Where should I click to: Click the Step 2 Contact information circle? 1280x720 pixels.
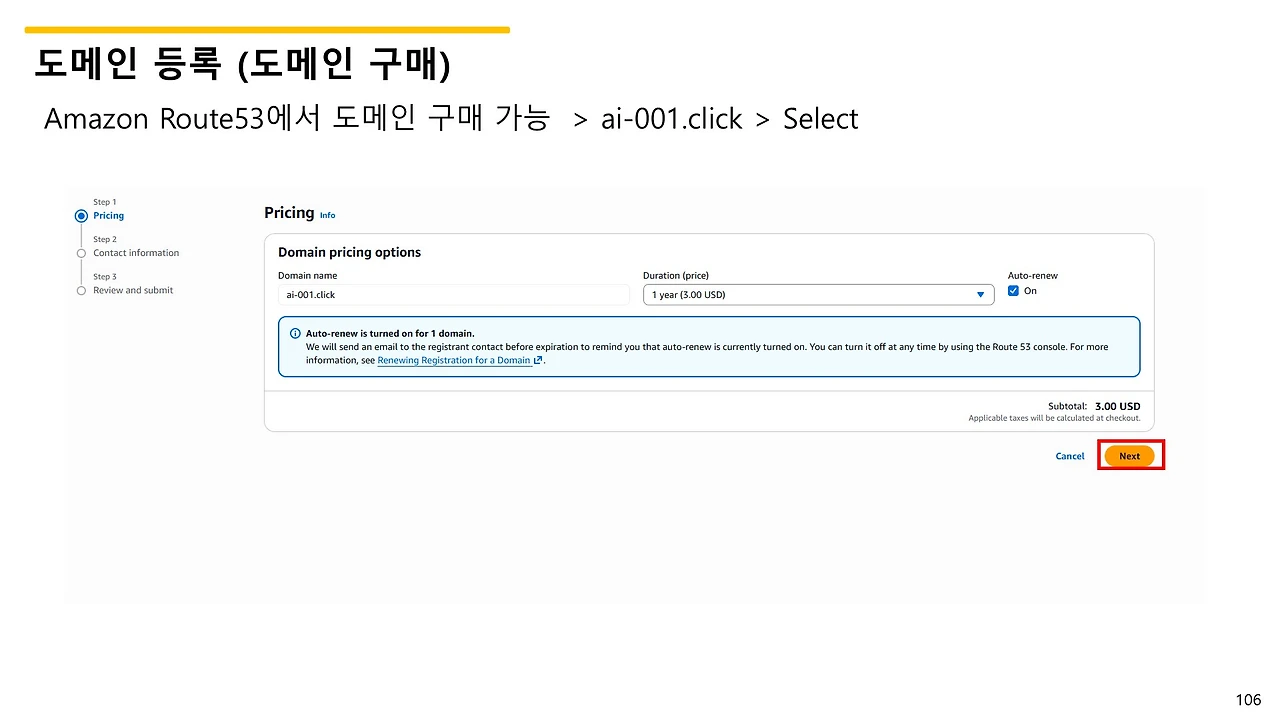[x=82, y=252]
